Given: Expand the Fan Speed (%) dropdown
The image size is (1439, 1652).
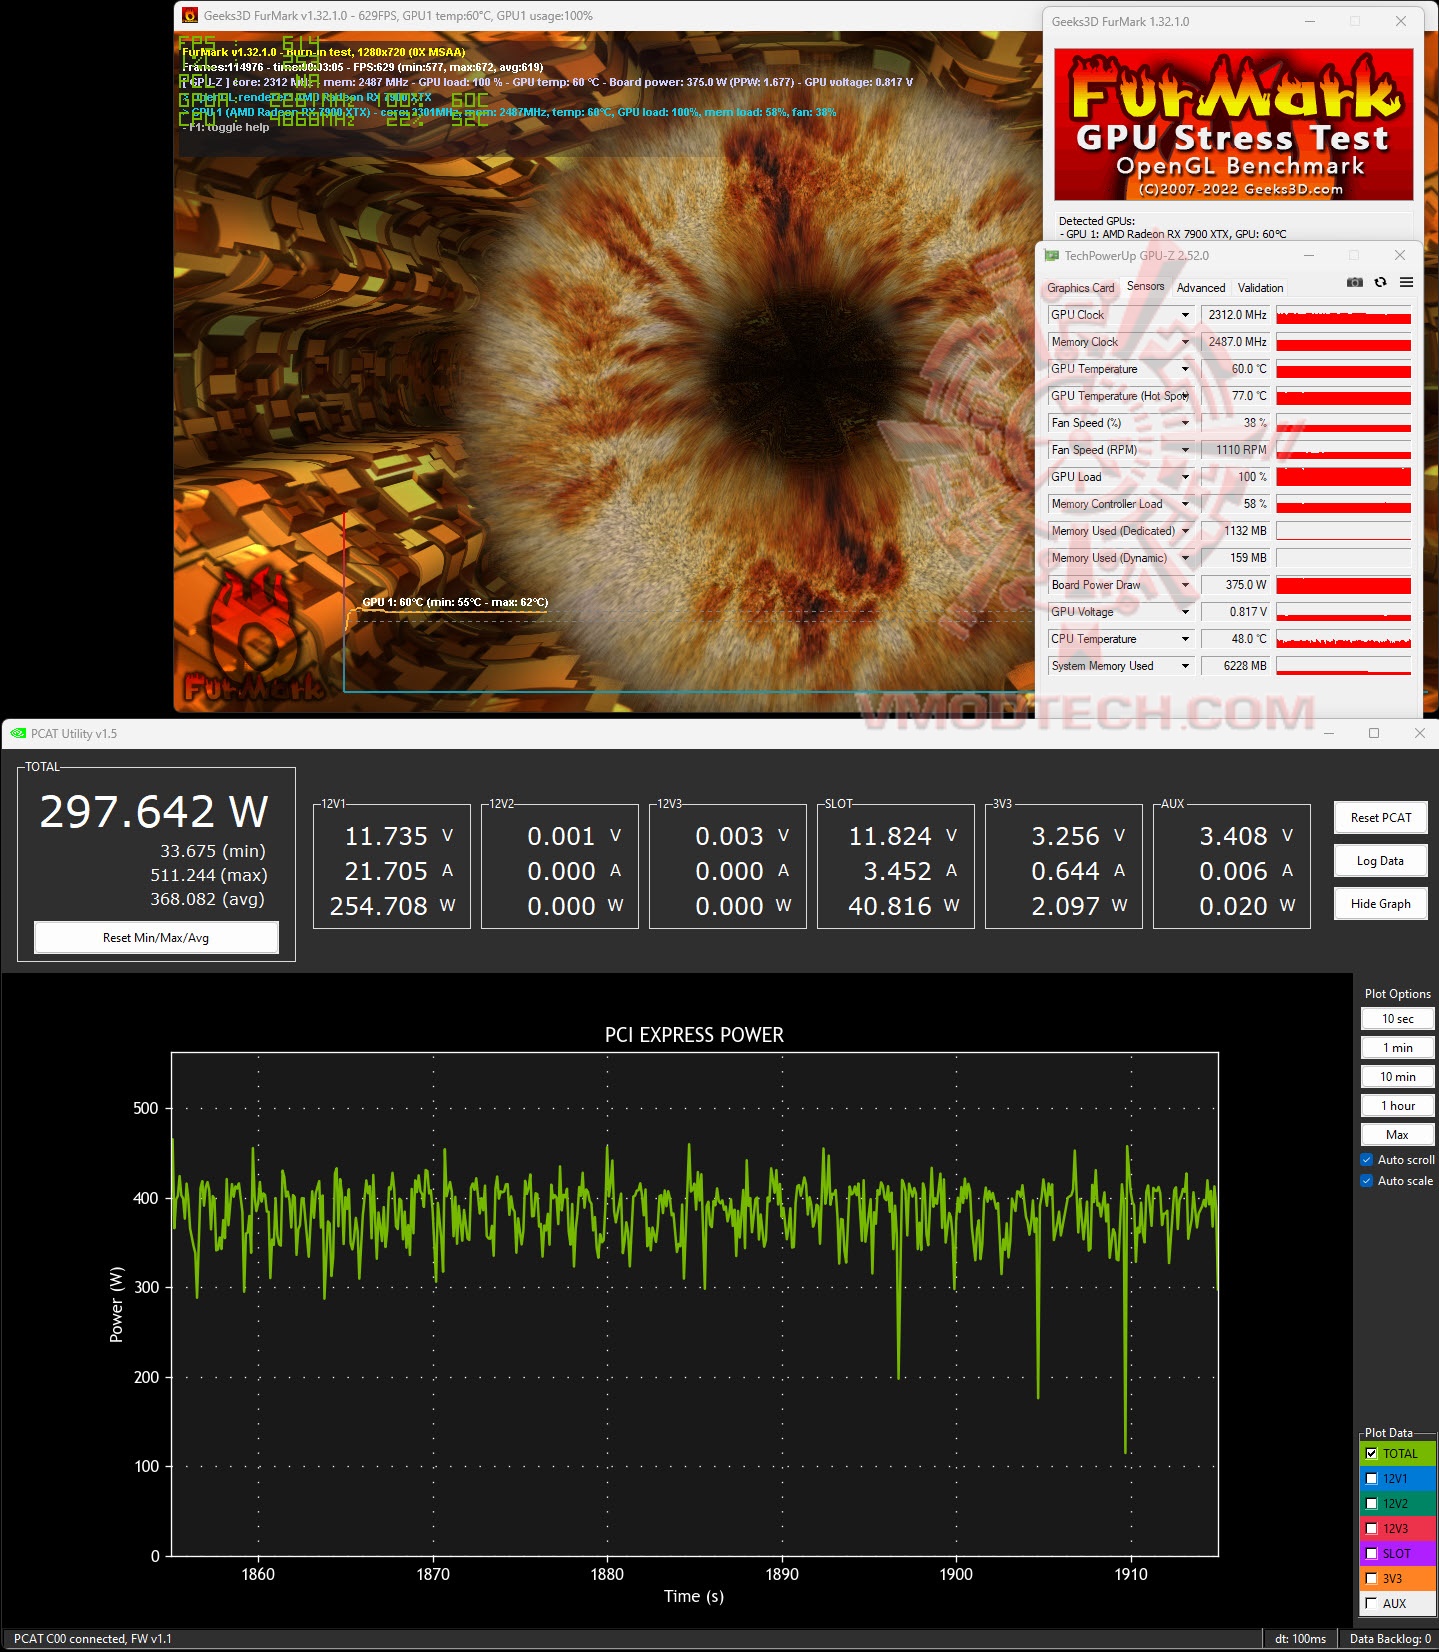Looking at the screenshot, I should click(1186, 423).
